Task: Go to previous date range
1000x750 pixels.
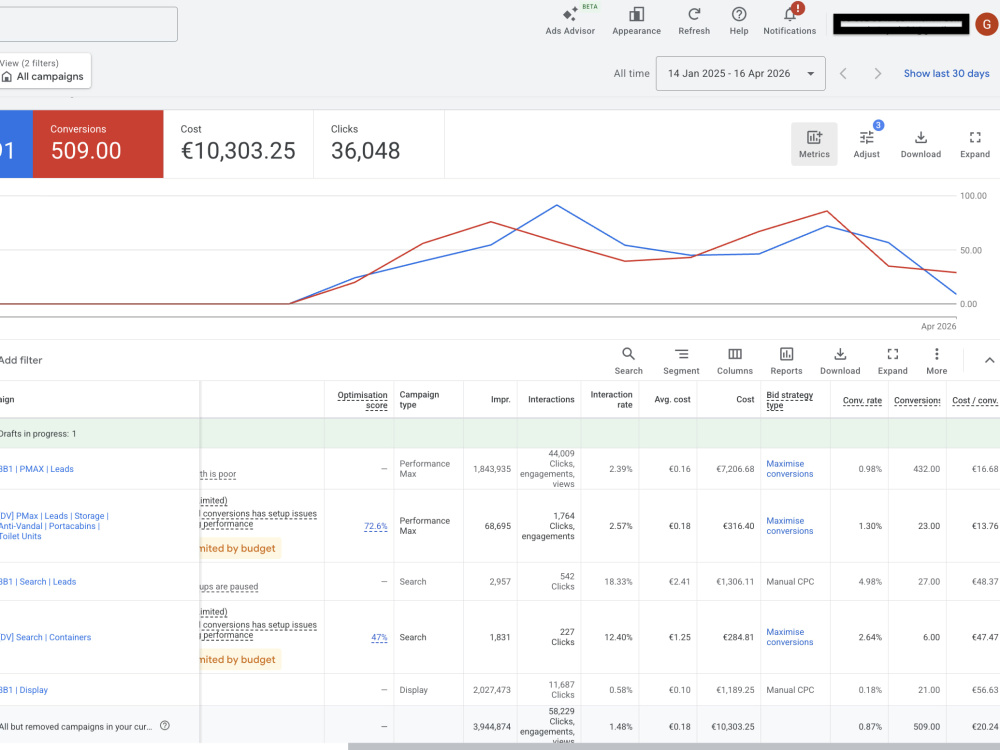Action: pos(843,73)
